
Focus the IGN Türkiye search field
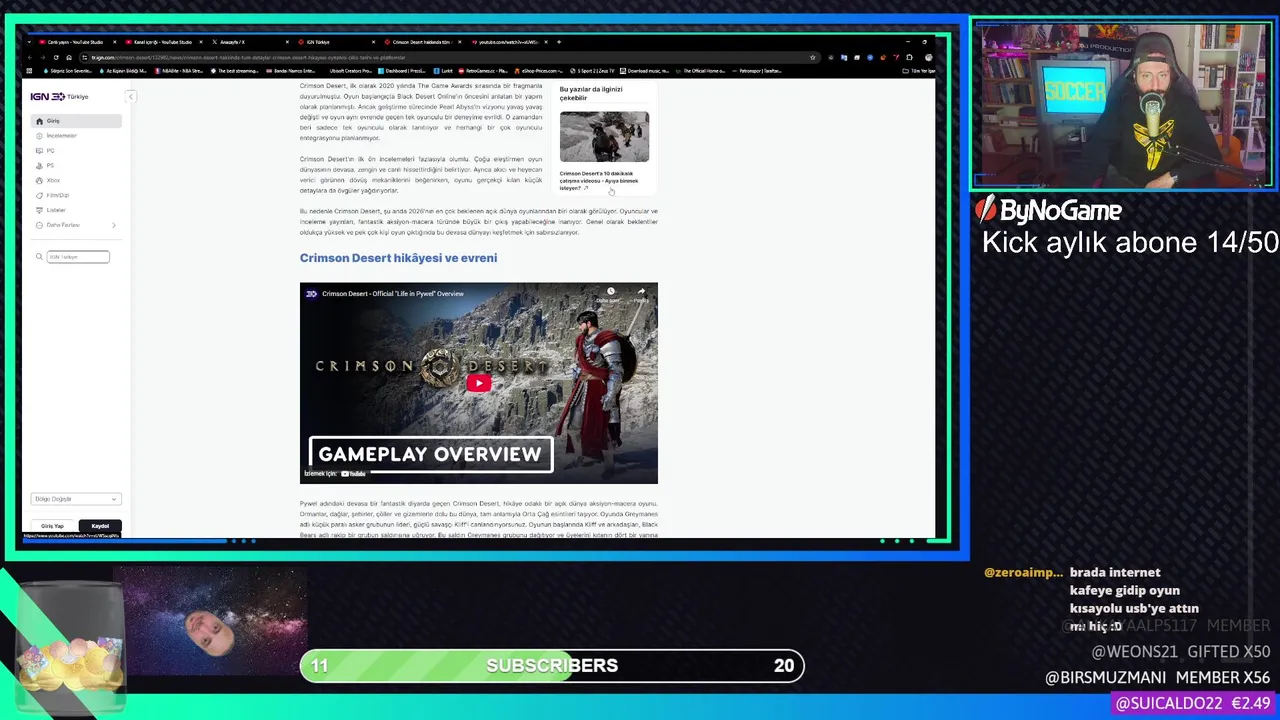click(78, 257)
